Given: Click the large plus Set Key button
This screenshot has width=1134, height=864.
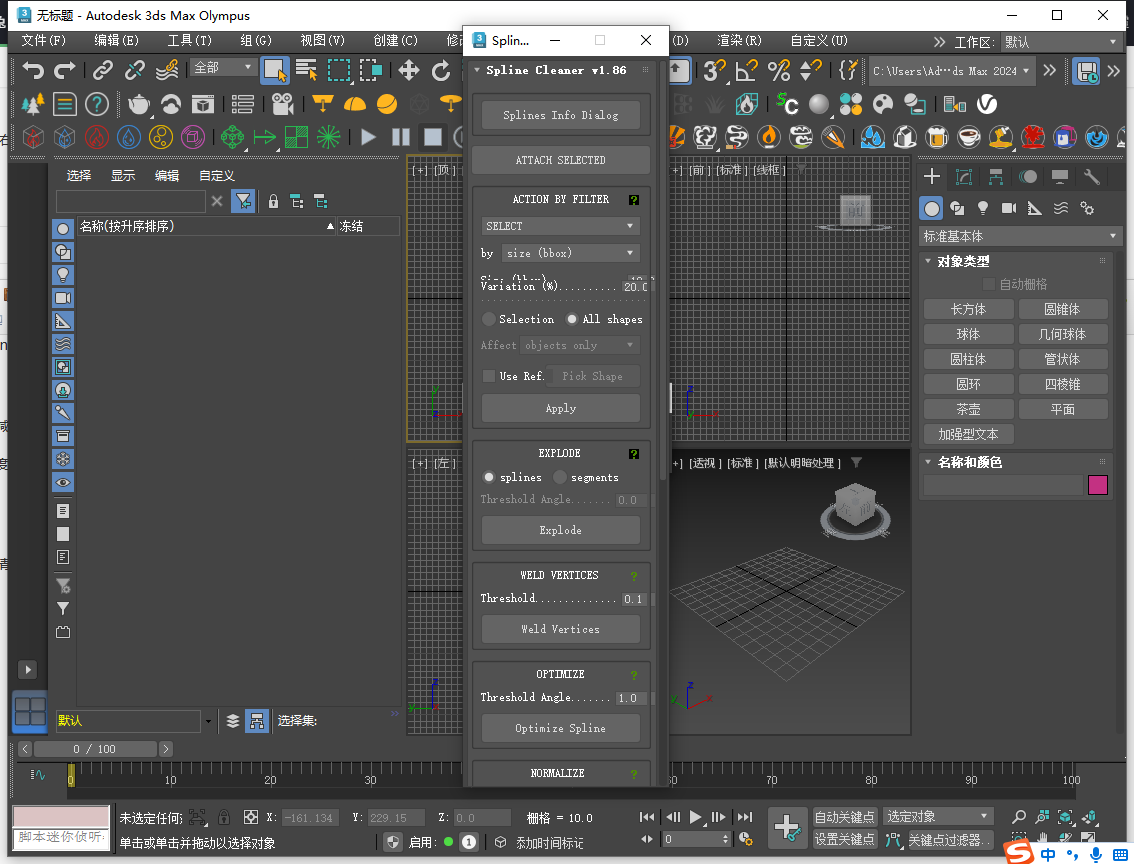Looking at the screenshot, I should [787, 827].
